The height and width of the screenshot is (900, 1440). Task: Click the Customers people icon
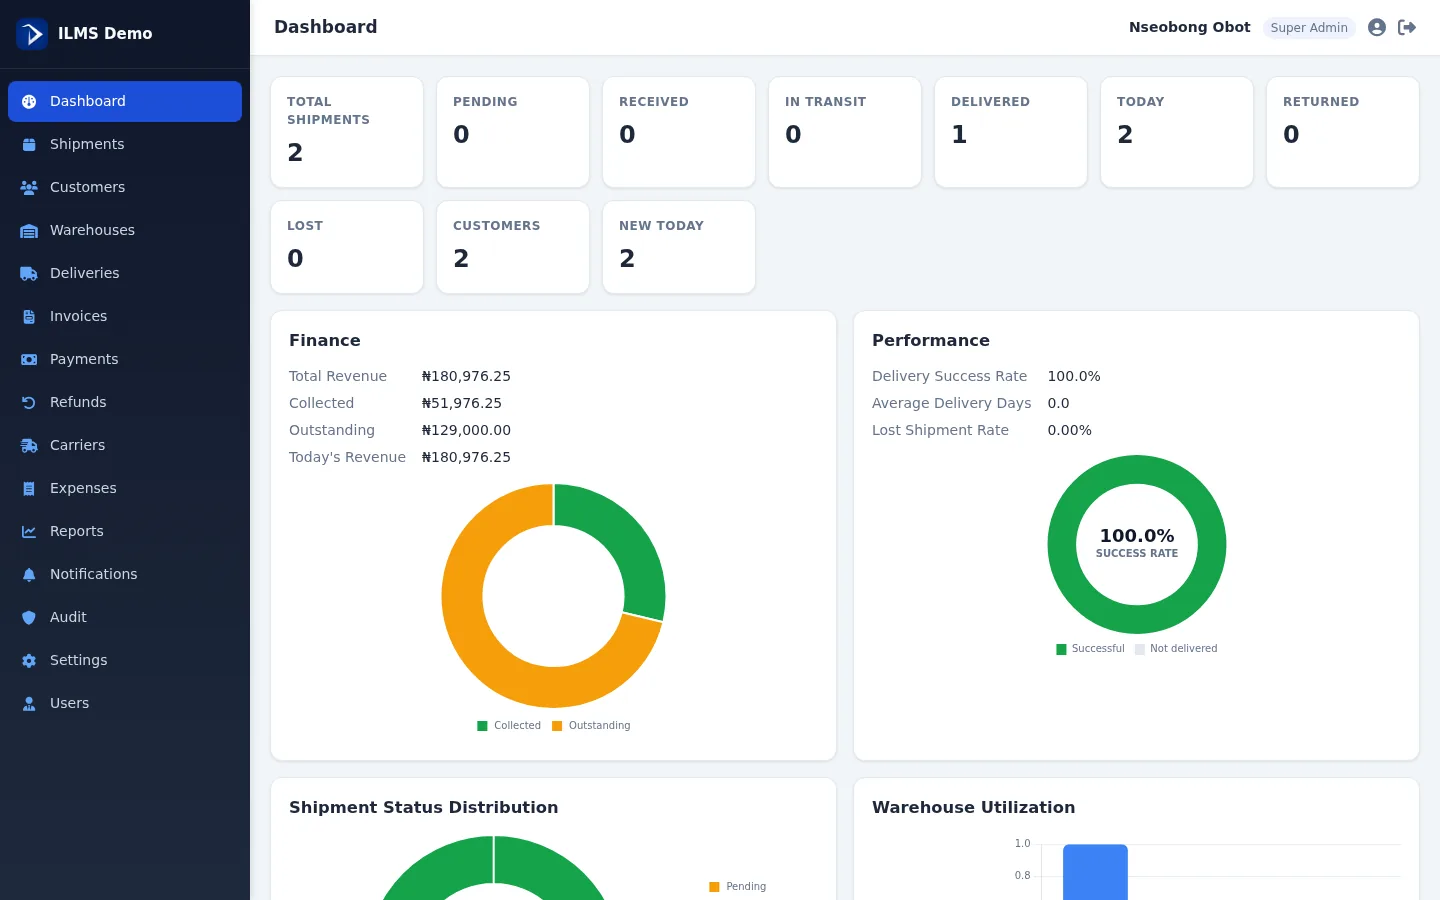(29, 187)
